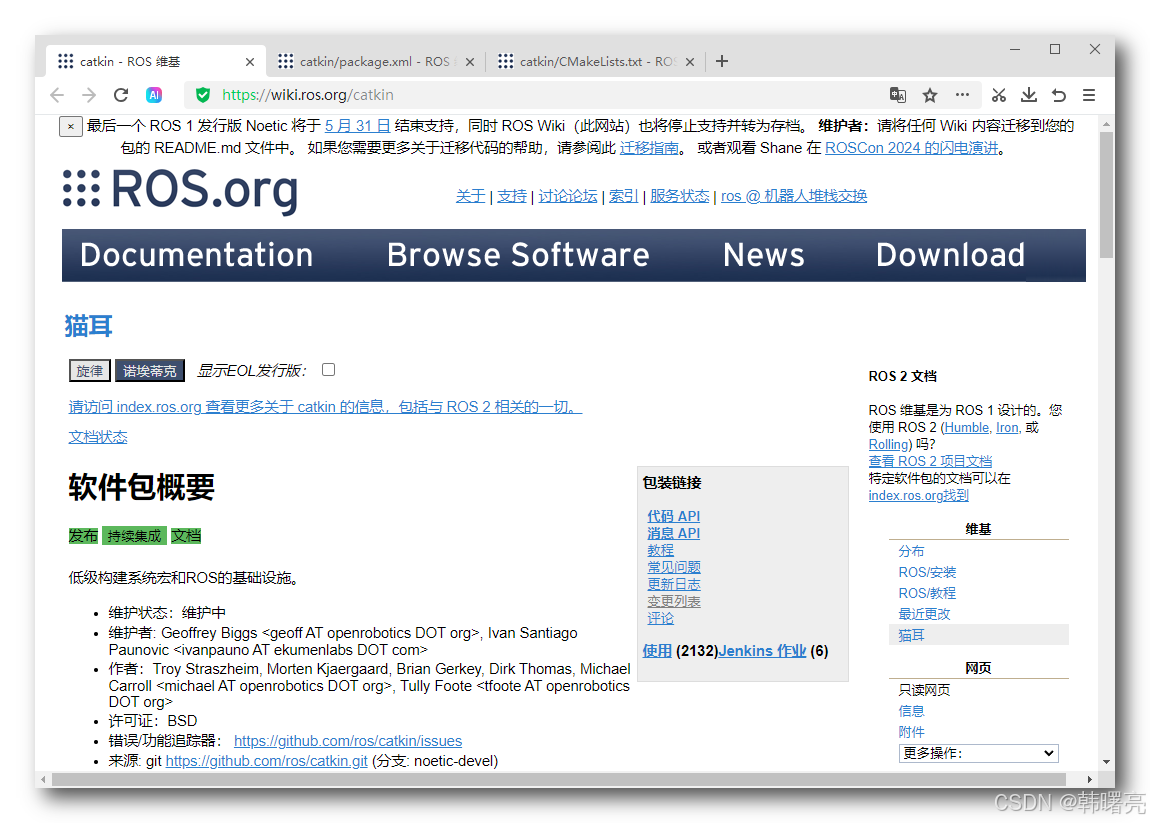Click the green 文档 badge

point(186,536)
